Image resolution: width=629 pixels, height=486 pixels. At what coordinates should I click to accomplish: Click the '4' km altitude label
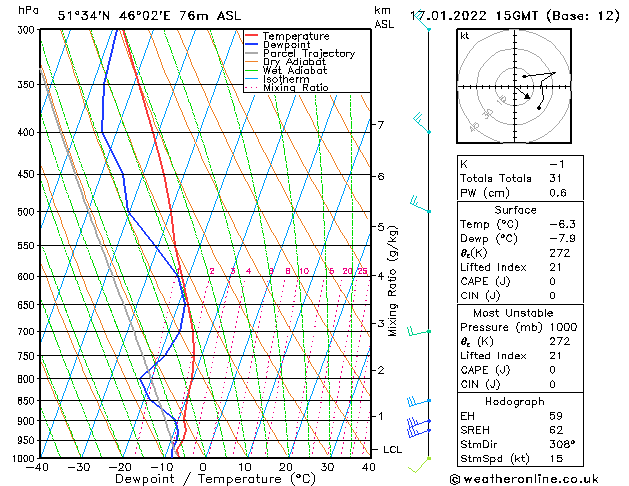pos(380,275)
